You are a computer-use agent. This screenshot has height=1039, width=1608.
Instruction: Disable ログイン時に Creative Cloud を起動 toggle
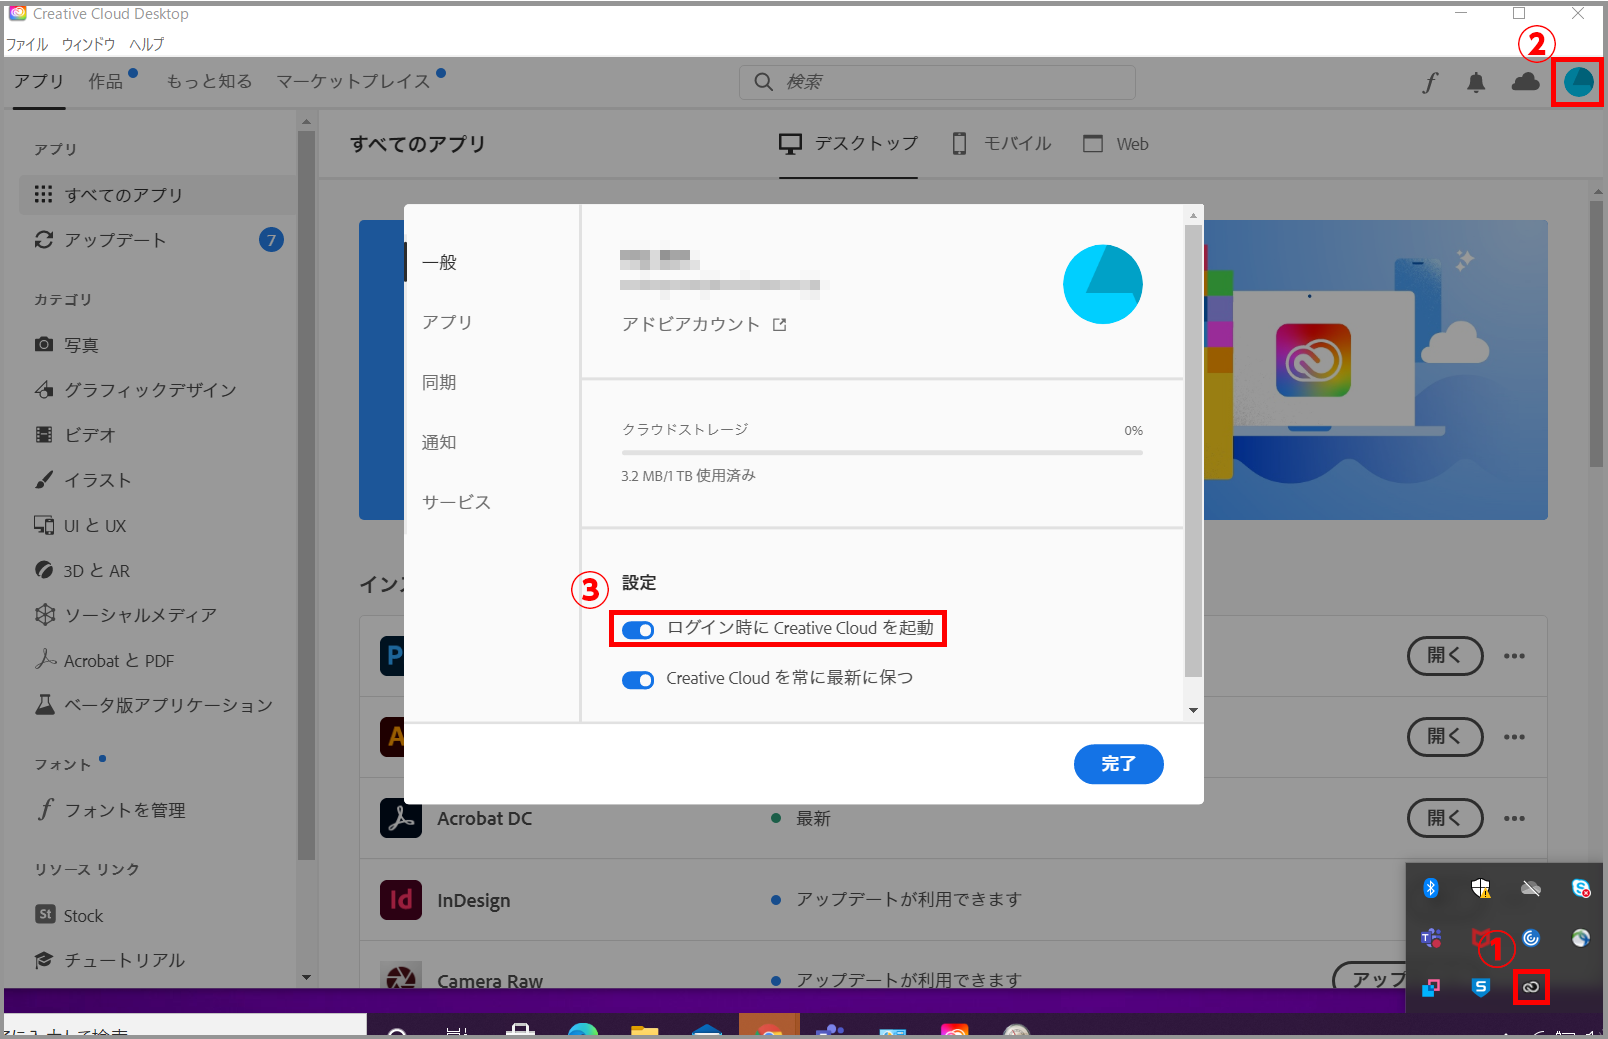point(638,629)
